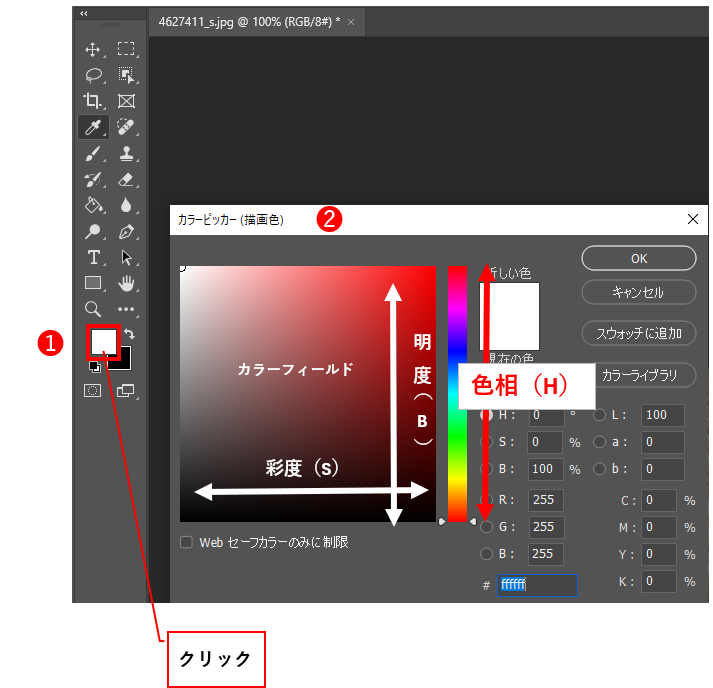Open the Edit Toolbar three-dots menu
This screenshot has height=688, width=713.
click(126, 309)
